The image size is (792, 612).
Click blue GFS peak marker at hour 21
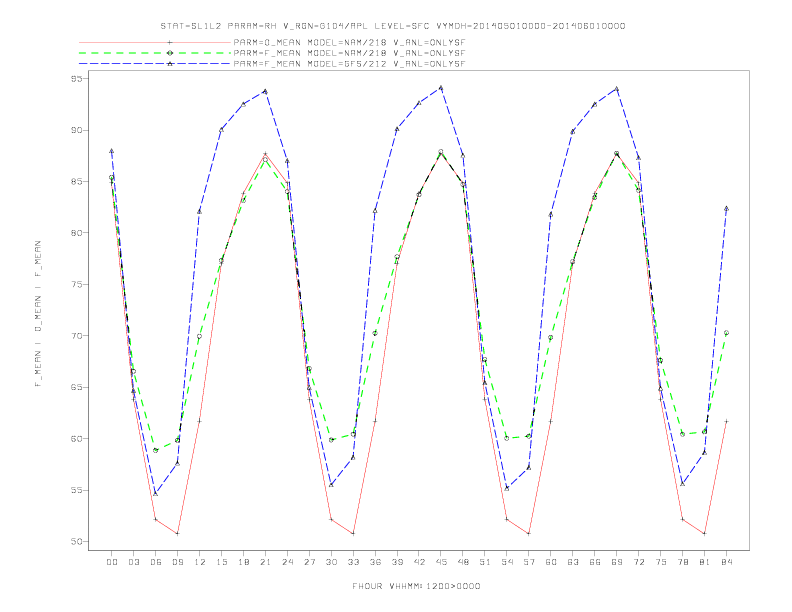pyautogui.click(x=265, y=91)
